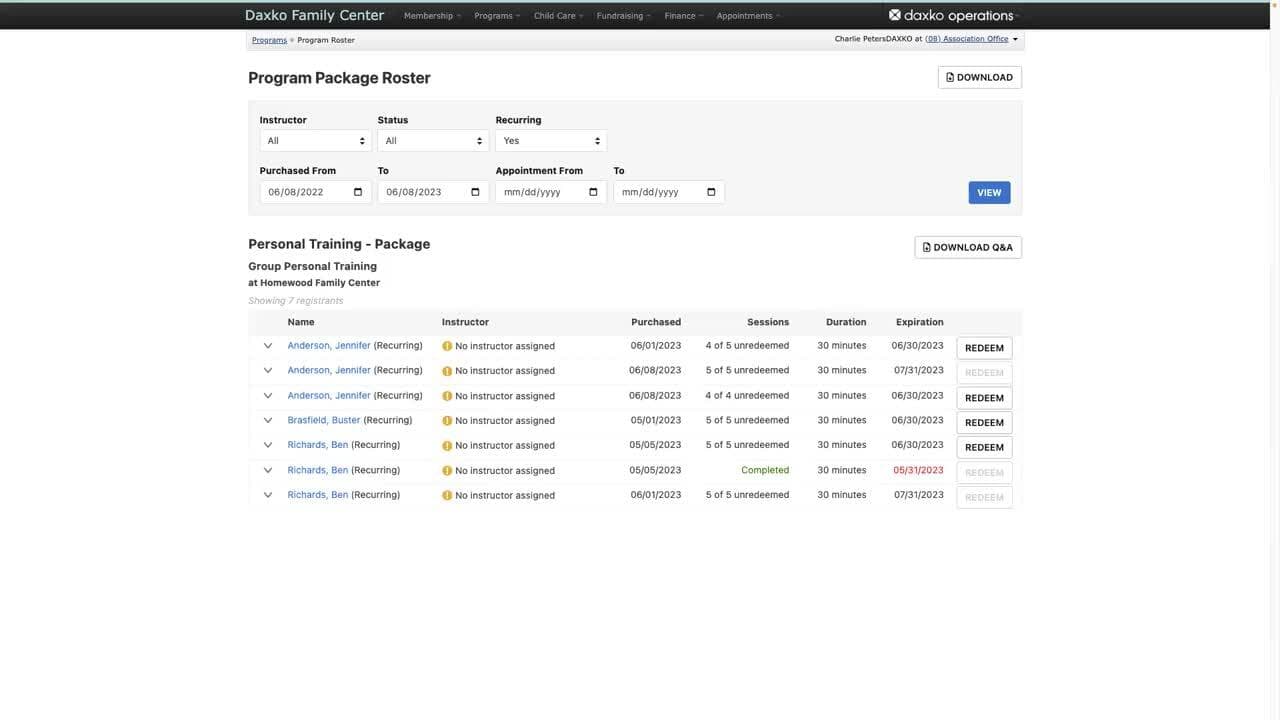Click the blue VIEW button
The width and height of the screenshot is (1280, 720).
click(989, 192)
